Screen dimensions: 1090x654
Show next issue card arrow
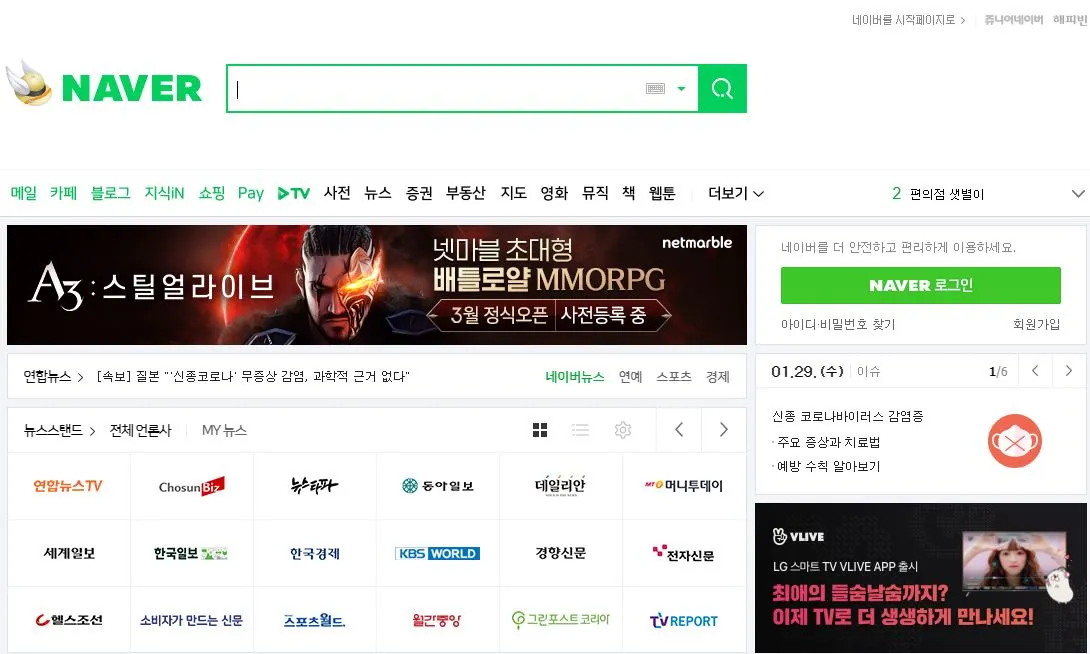[x=1069, y=371]
